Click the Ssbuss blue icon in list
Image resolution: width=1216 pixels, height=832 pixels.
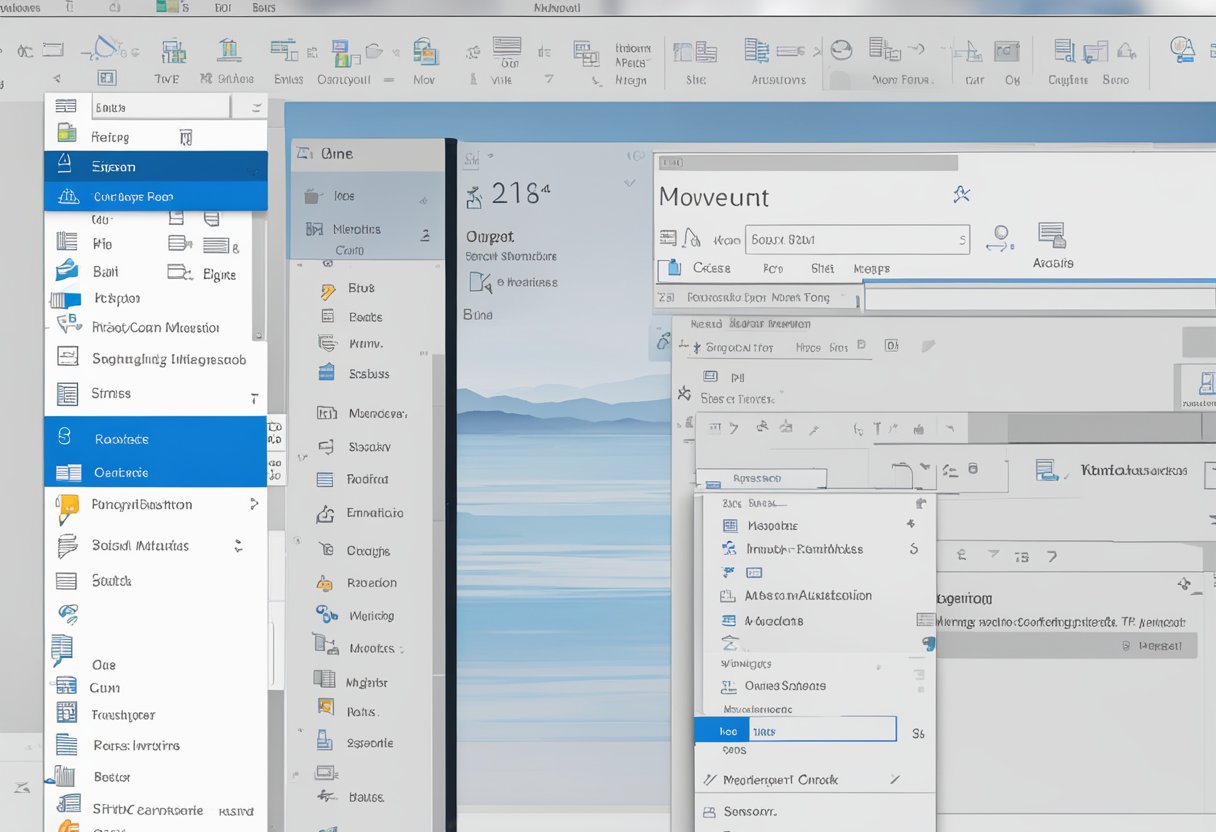click(x=326, y=373)
